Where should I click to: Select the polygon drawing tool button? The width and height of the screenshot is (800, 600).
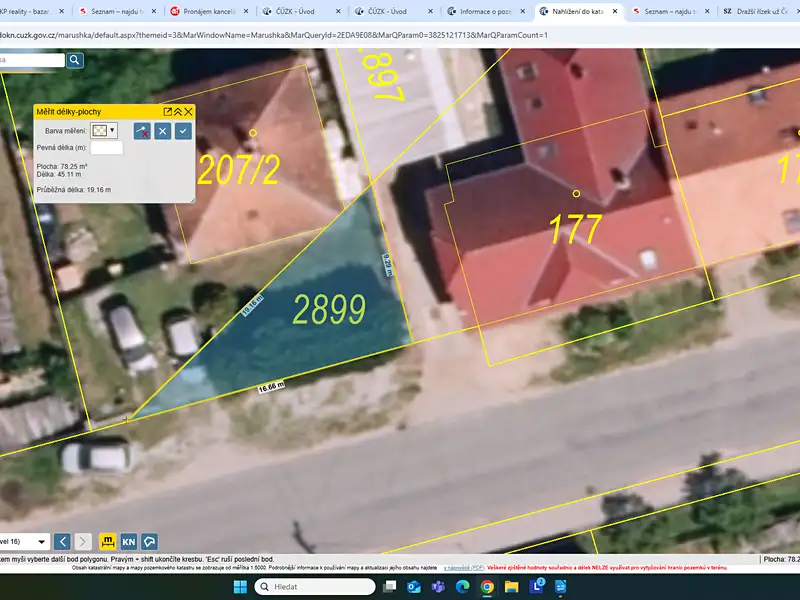[149, 541]
